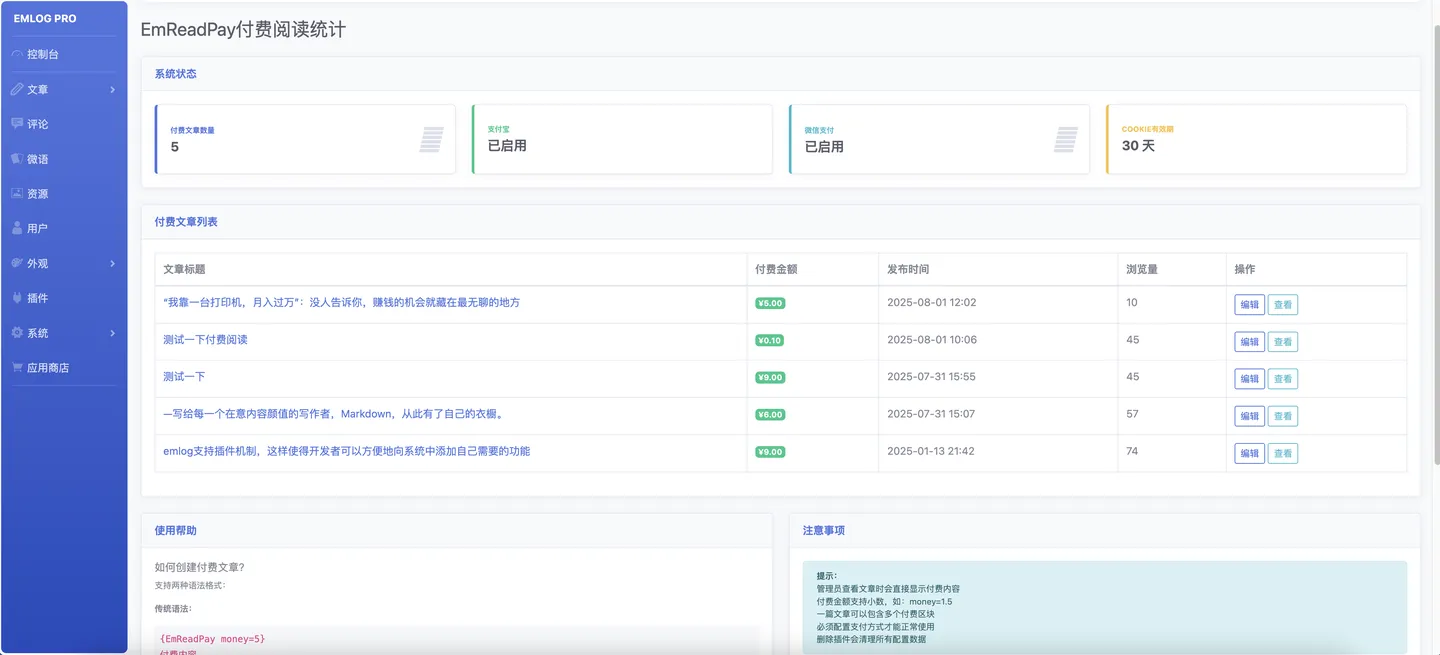This screenshot has width=1440, height=655.
Task: Click the 文章 pencil icon in sidebar
Action: 17,89
